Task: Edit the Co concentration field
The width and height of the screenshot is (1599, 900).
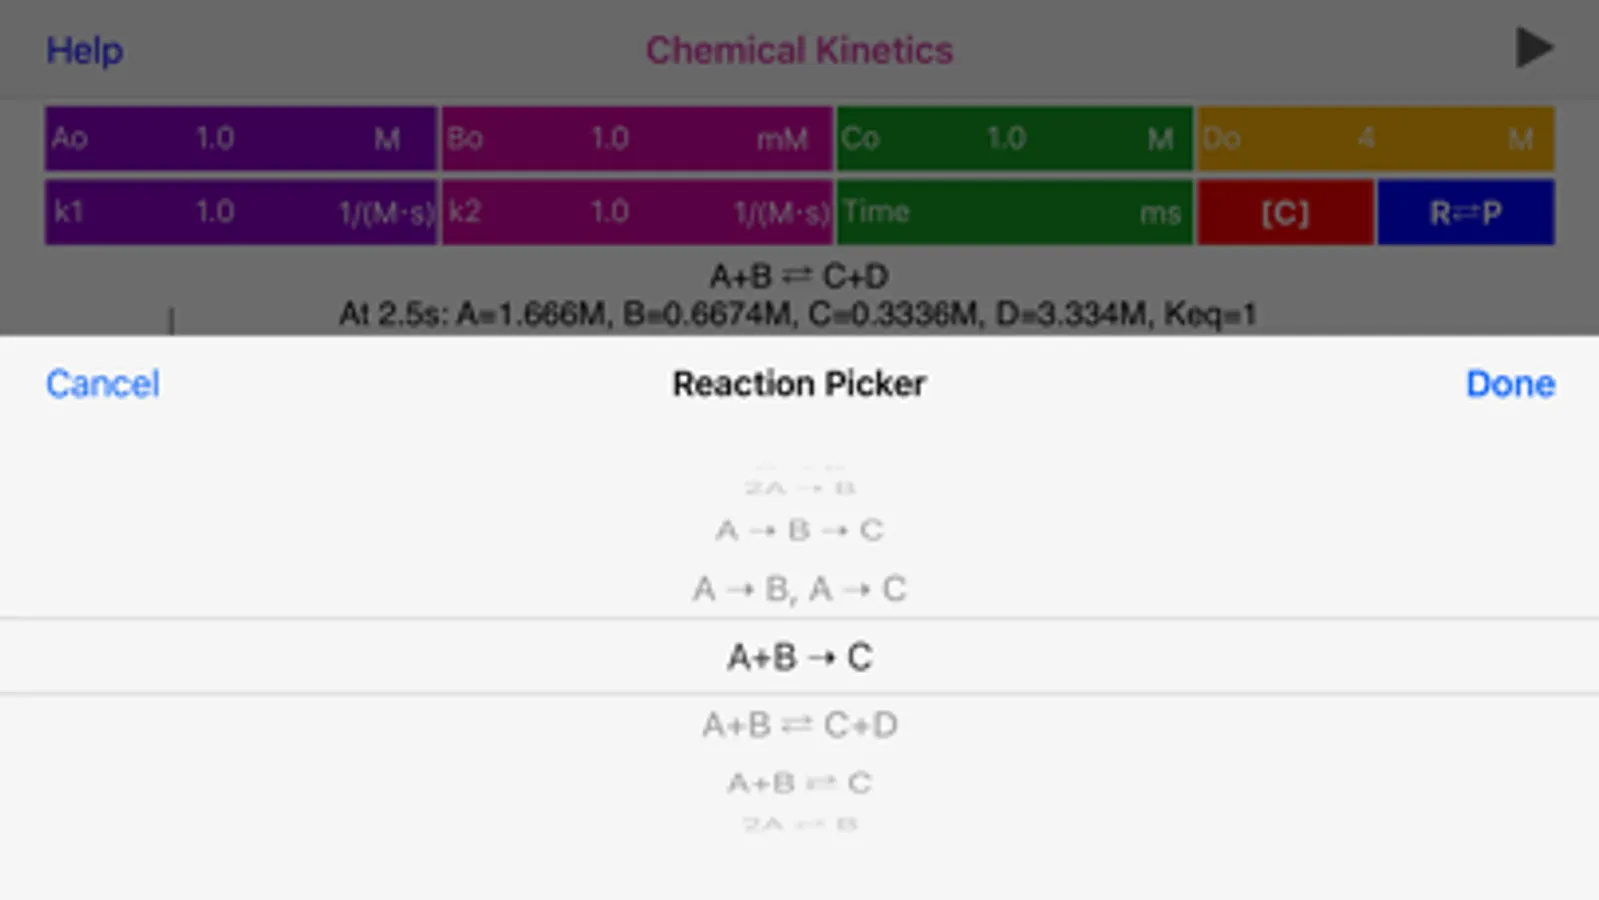Action: (x=1014, y=138)
